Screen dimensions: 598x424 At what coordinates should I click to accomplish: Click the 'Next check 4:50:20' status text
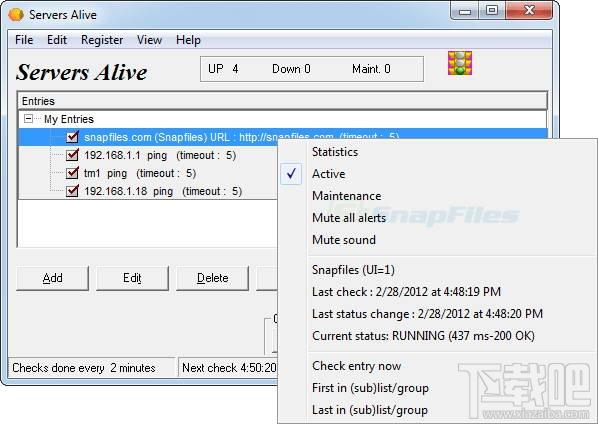(x=229, y=368)
